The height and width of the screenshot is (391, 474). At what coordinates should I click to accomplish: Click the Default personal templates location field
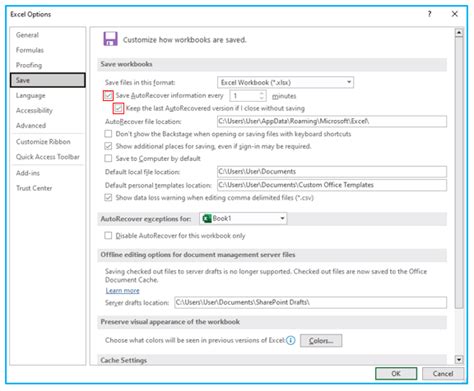click(x=332, y=185)
